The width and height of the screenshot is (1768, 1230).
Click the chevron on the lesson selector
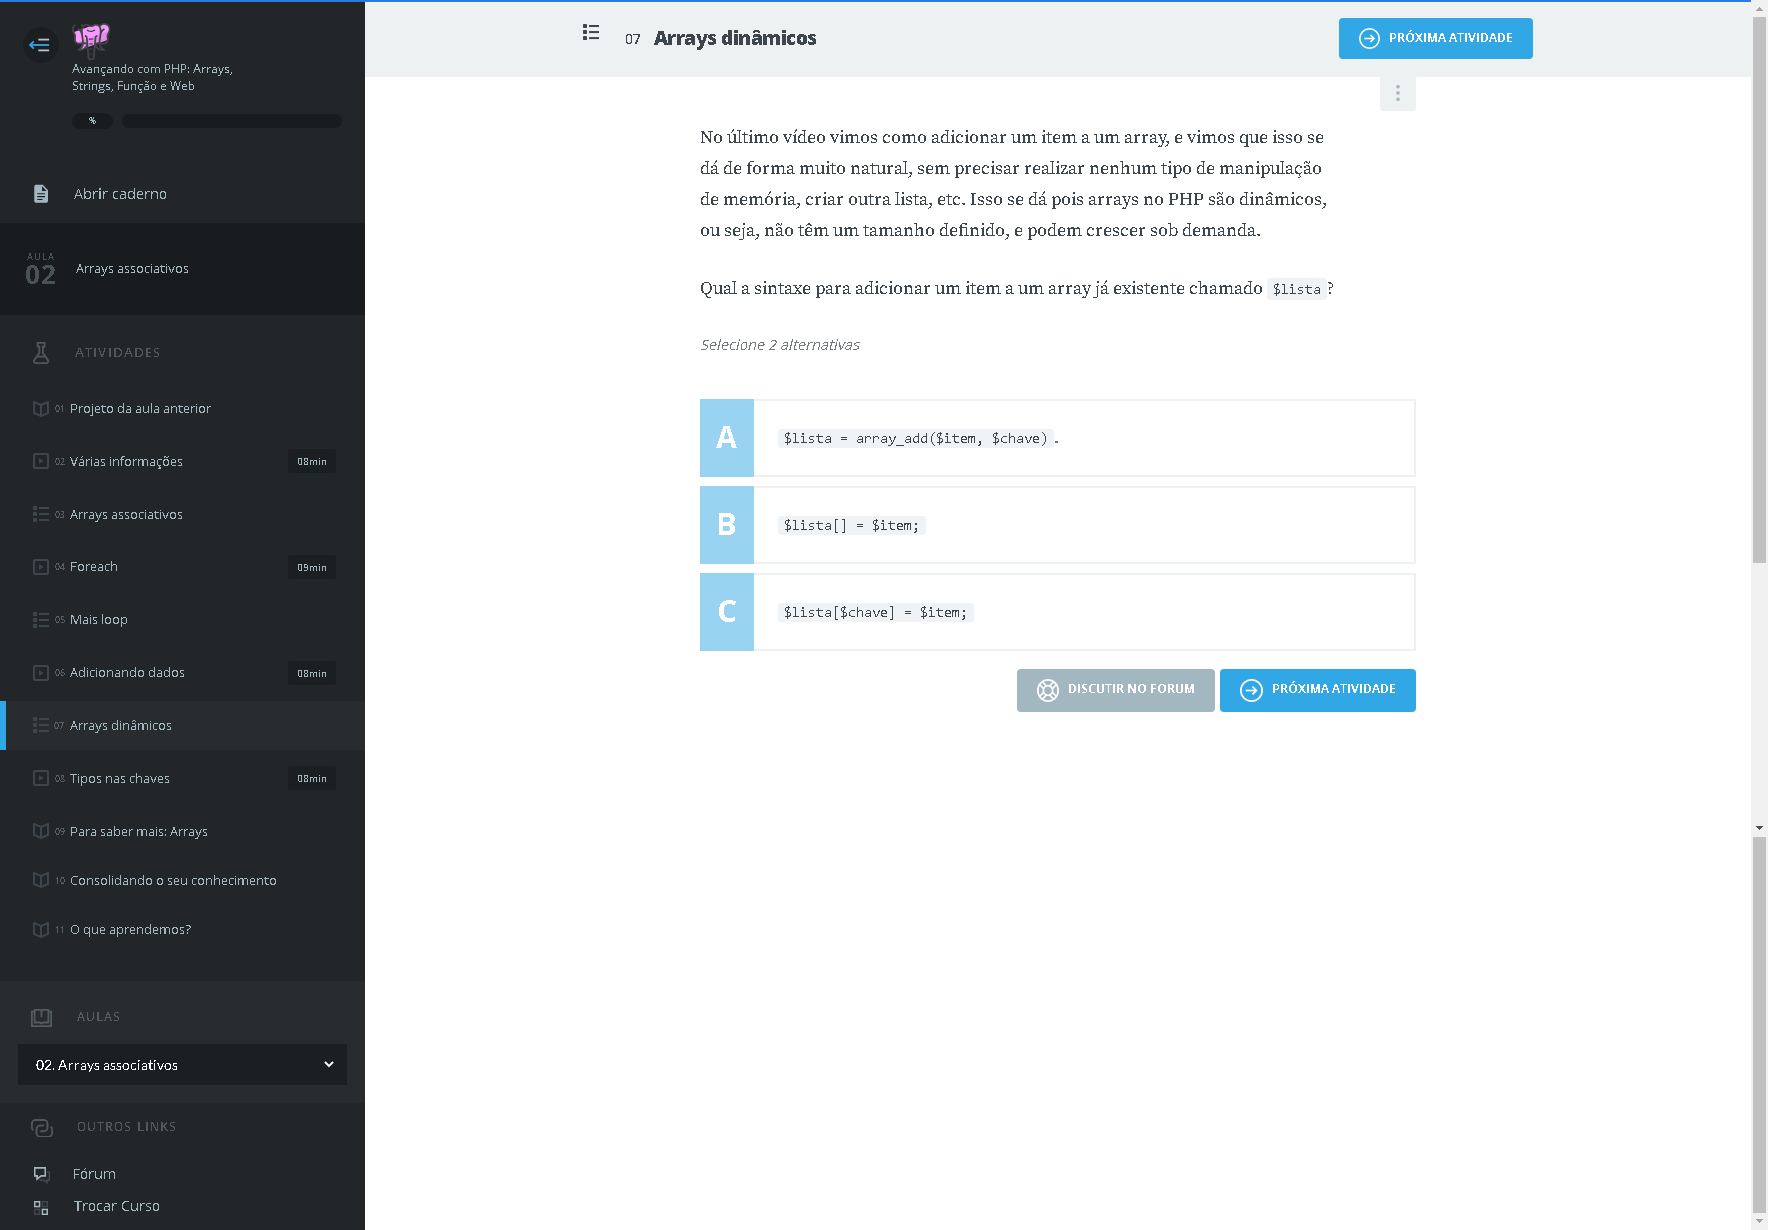point(328,1065)
